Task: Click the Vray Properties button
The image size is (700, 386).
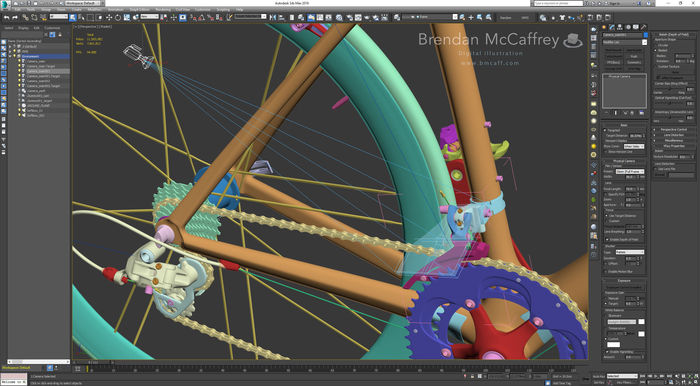Action: pos(674,146)
